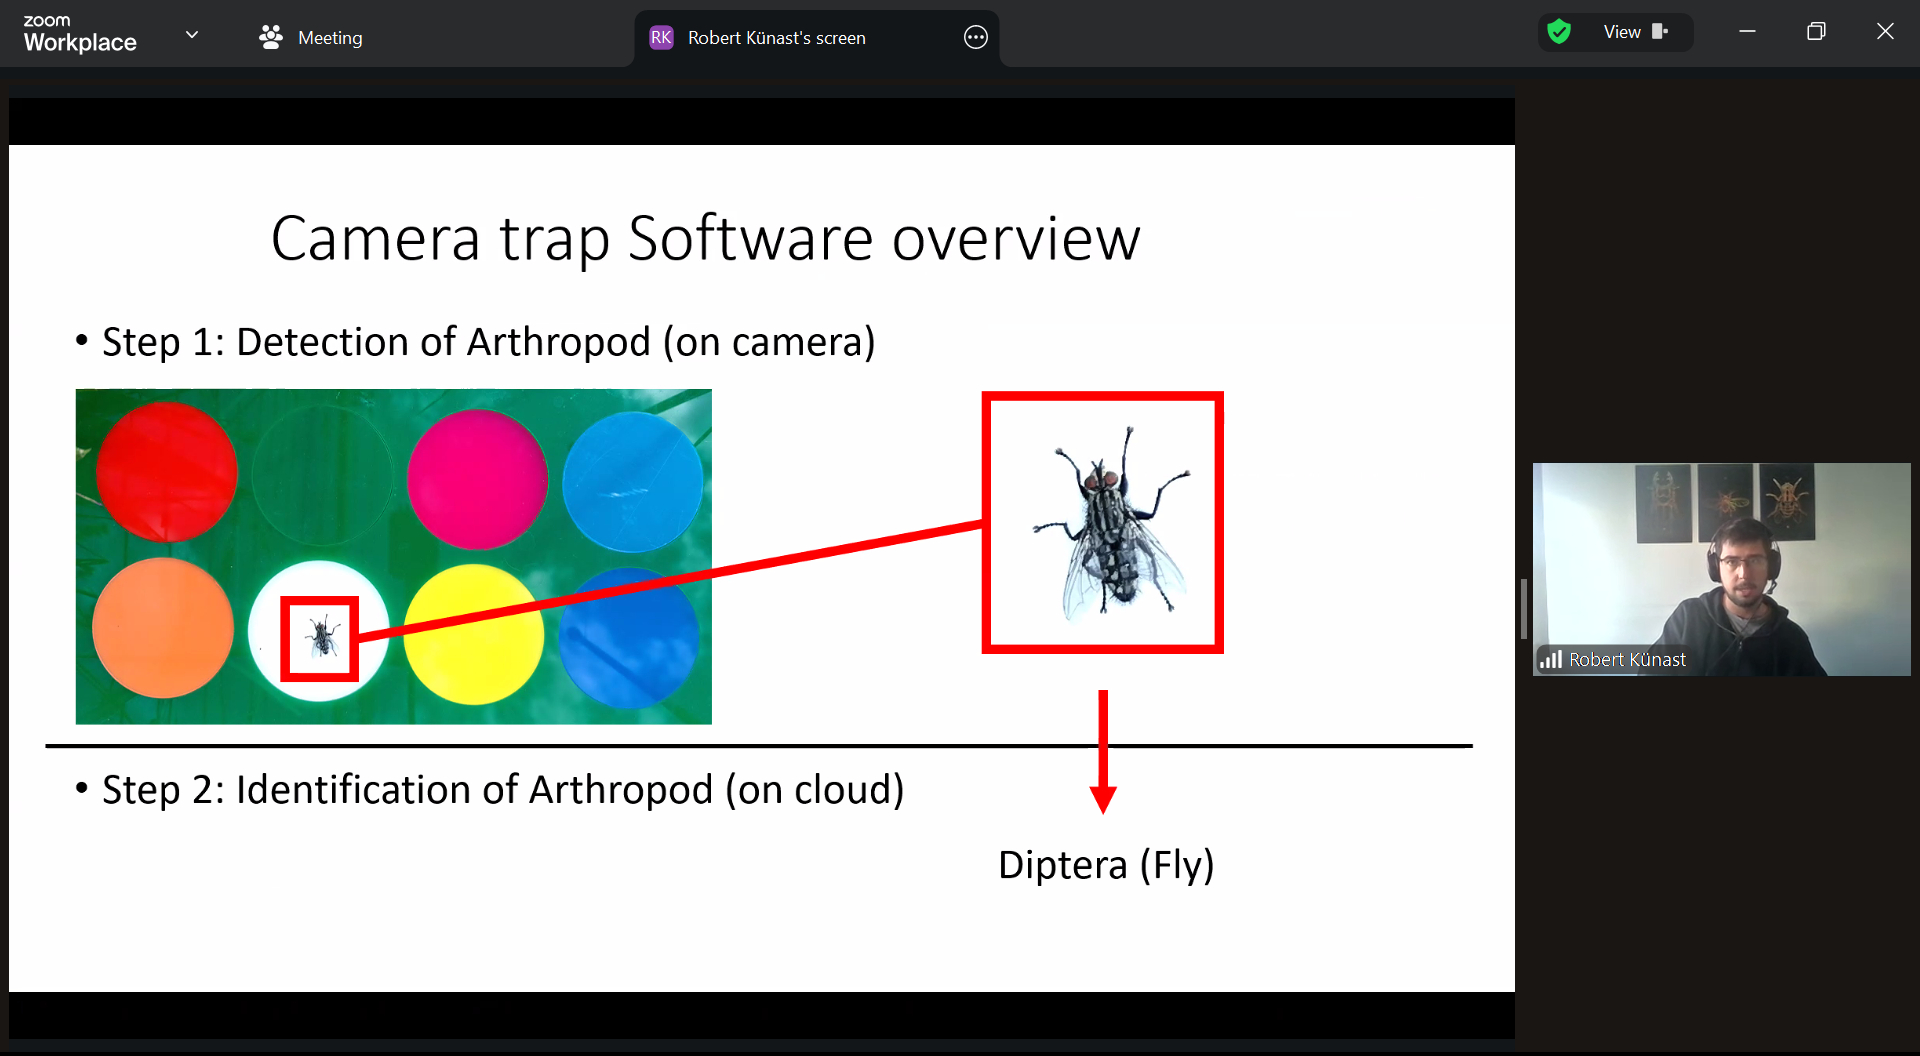Click the enlarged fly image

tap(1103, 523)
